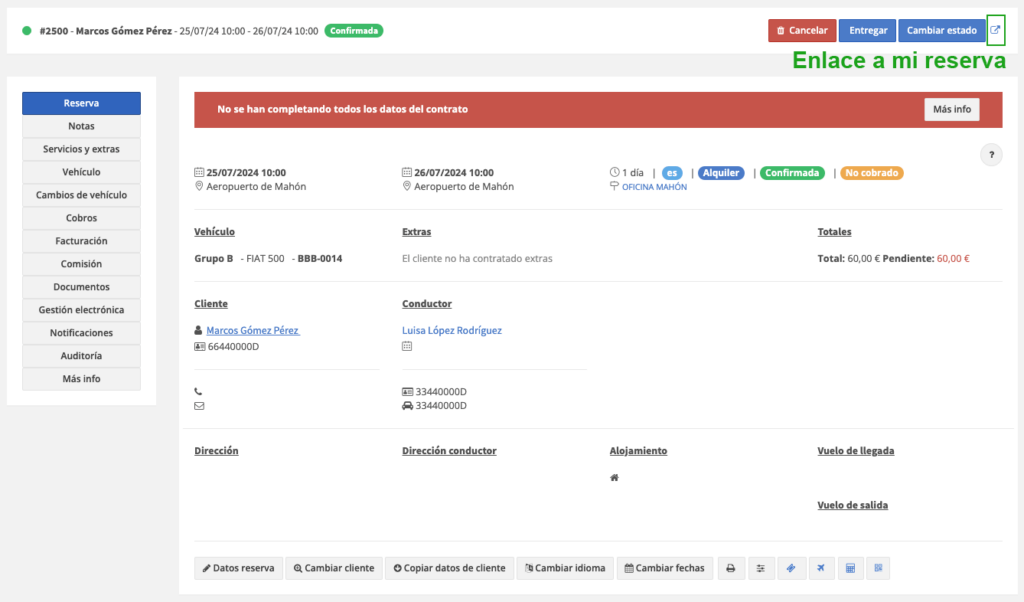Open the Facturación tab

pyautogui.click(x=82, y=241)
